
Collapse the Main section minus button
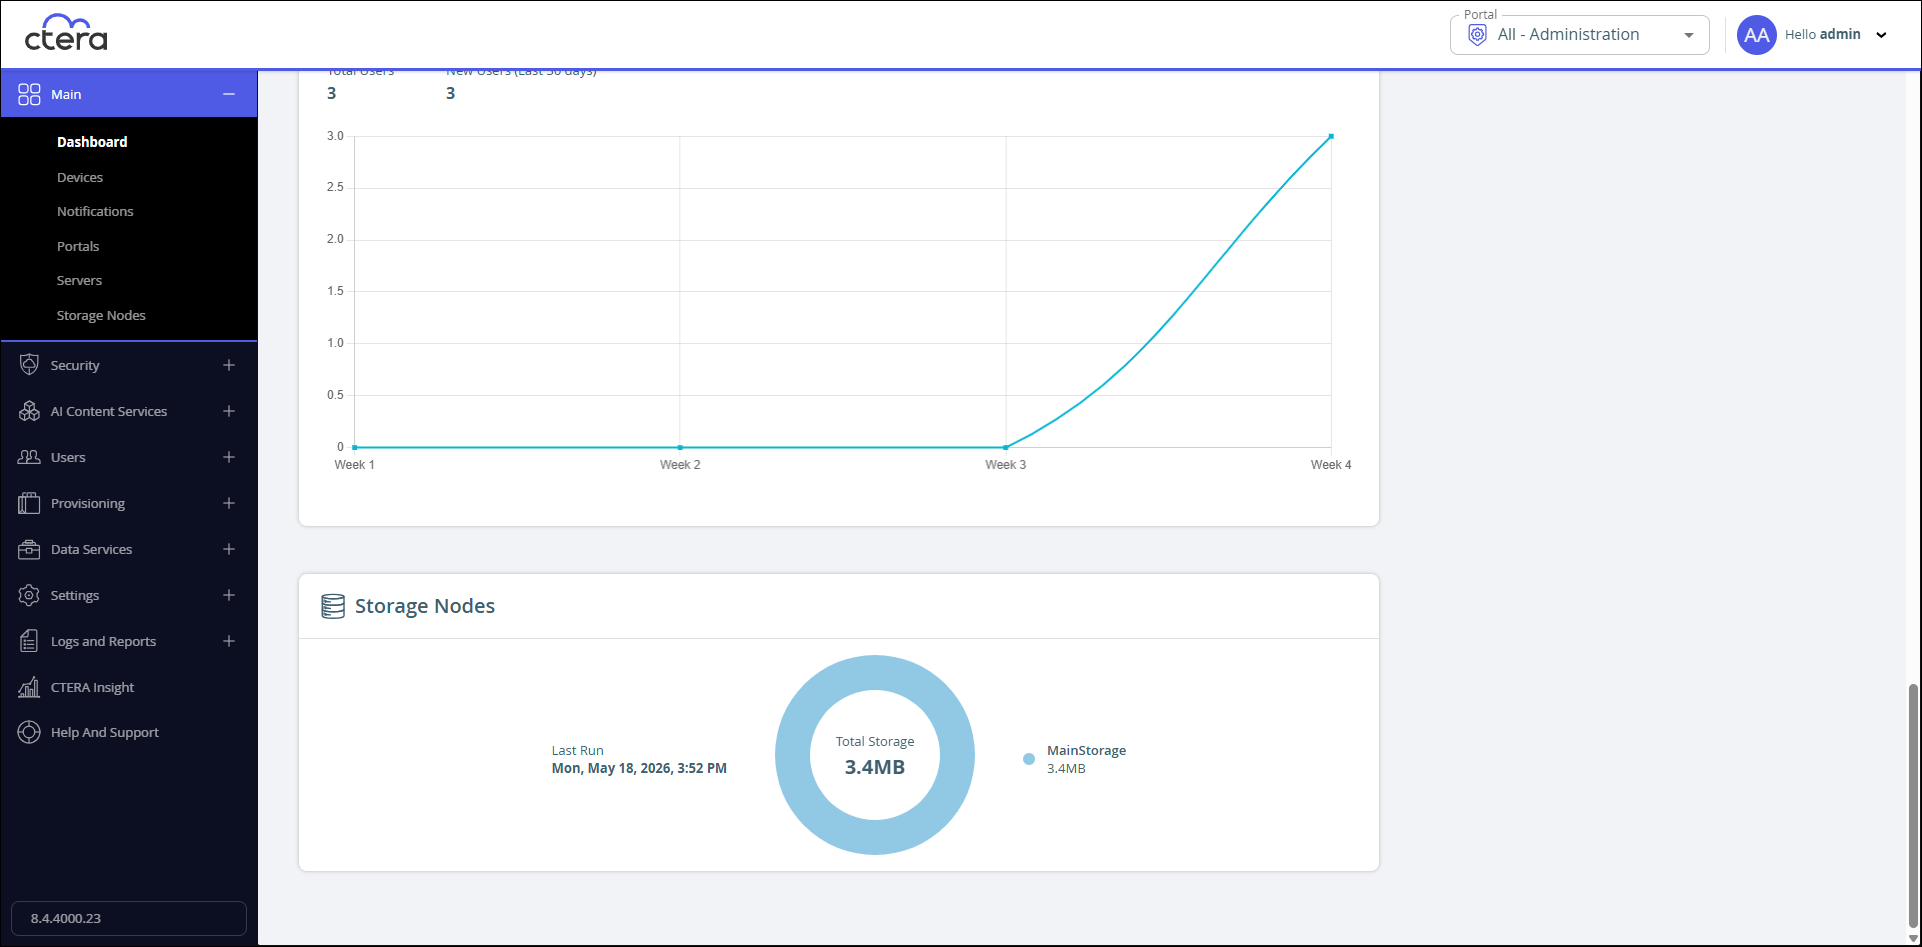[229, 94]
